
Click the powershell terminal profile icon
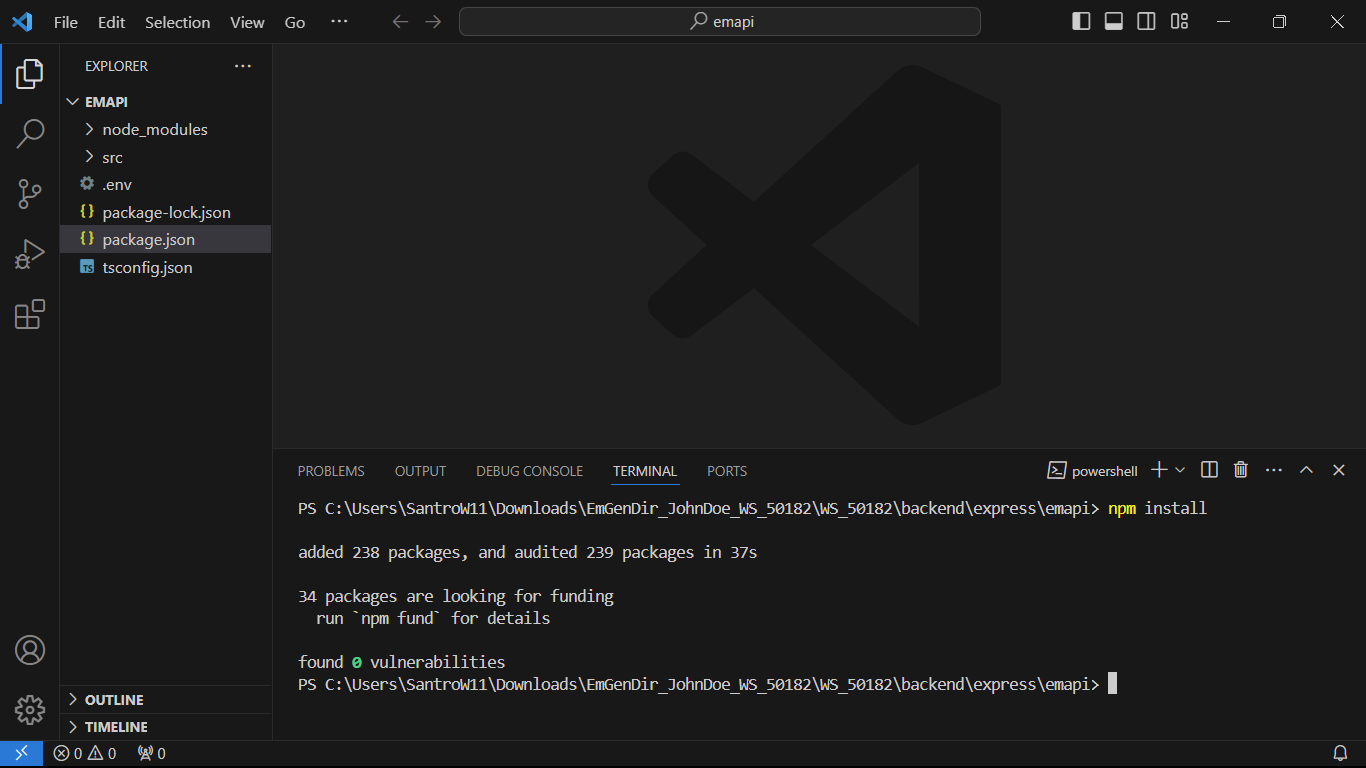pos(1056,470)
